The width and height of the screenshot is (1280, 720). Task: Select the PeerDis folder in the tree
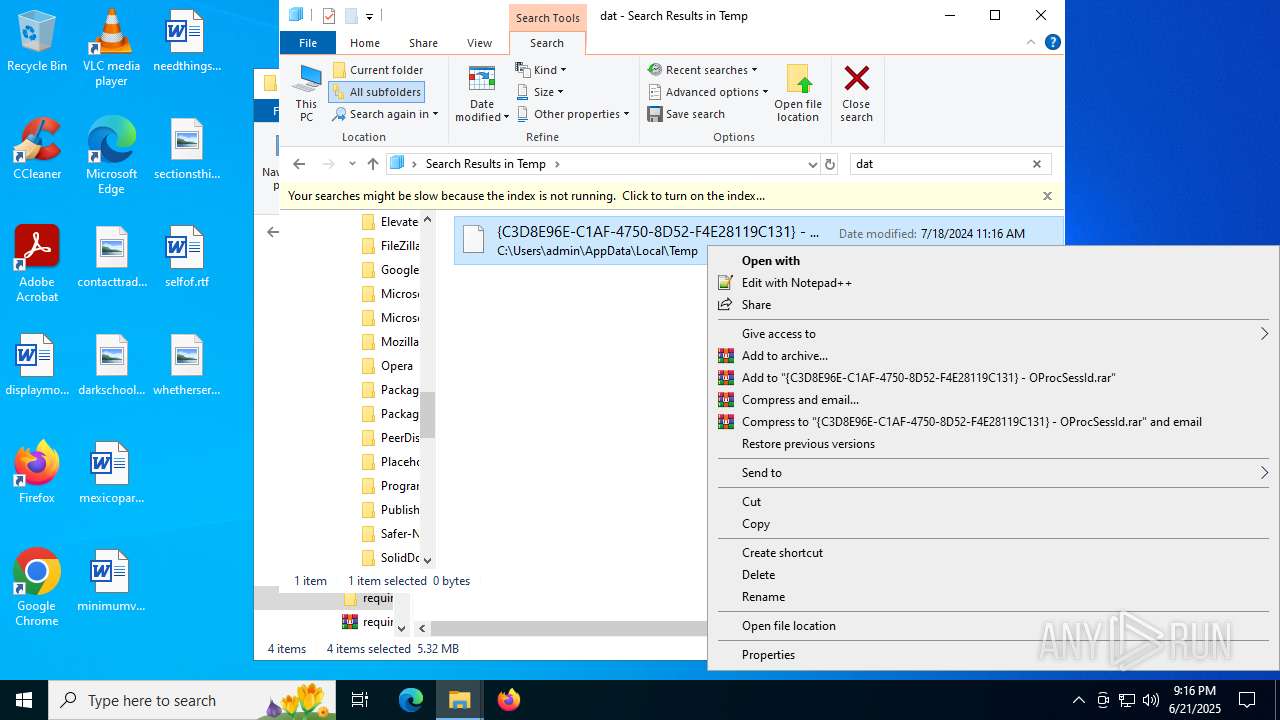coord(390,438)
